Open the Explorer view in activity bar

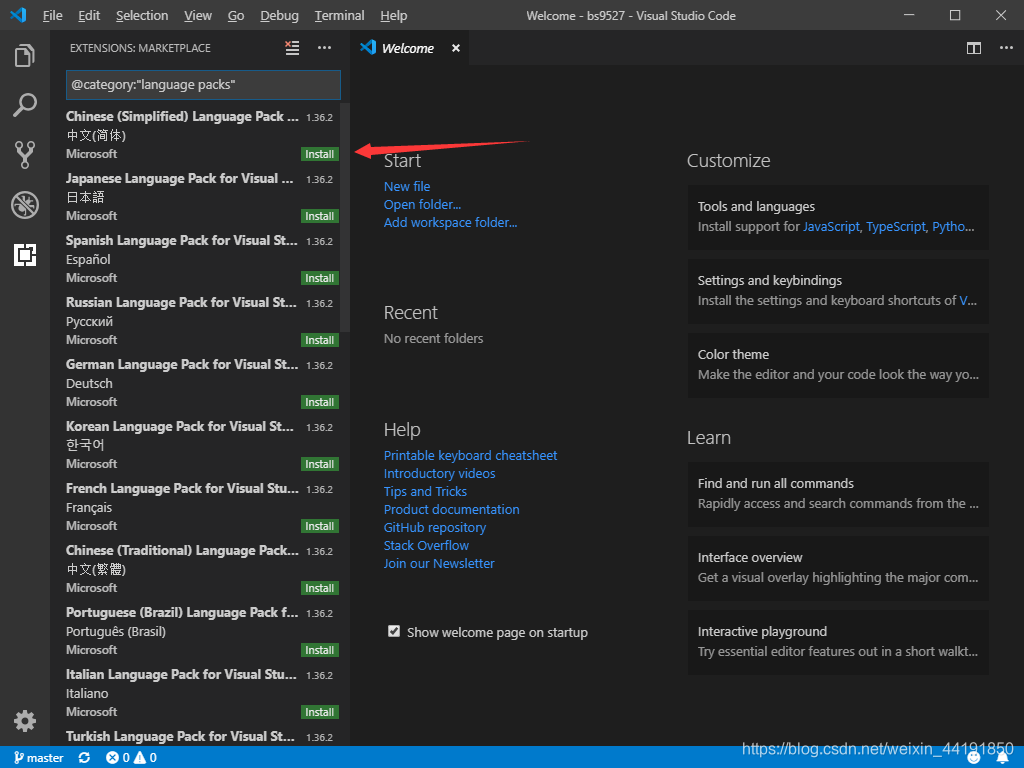coord(25,56)
